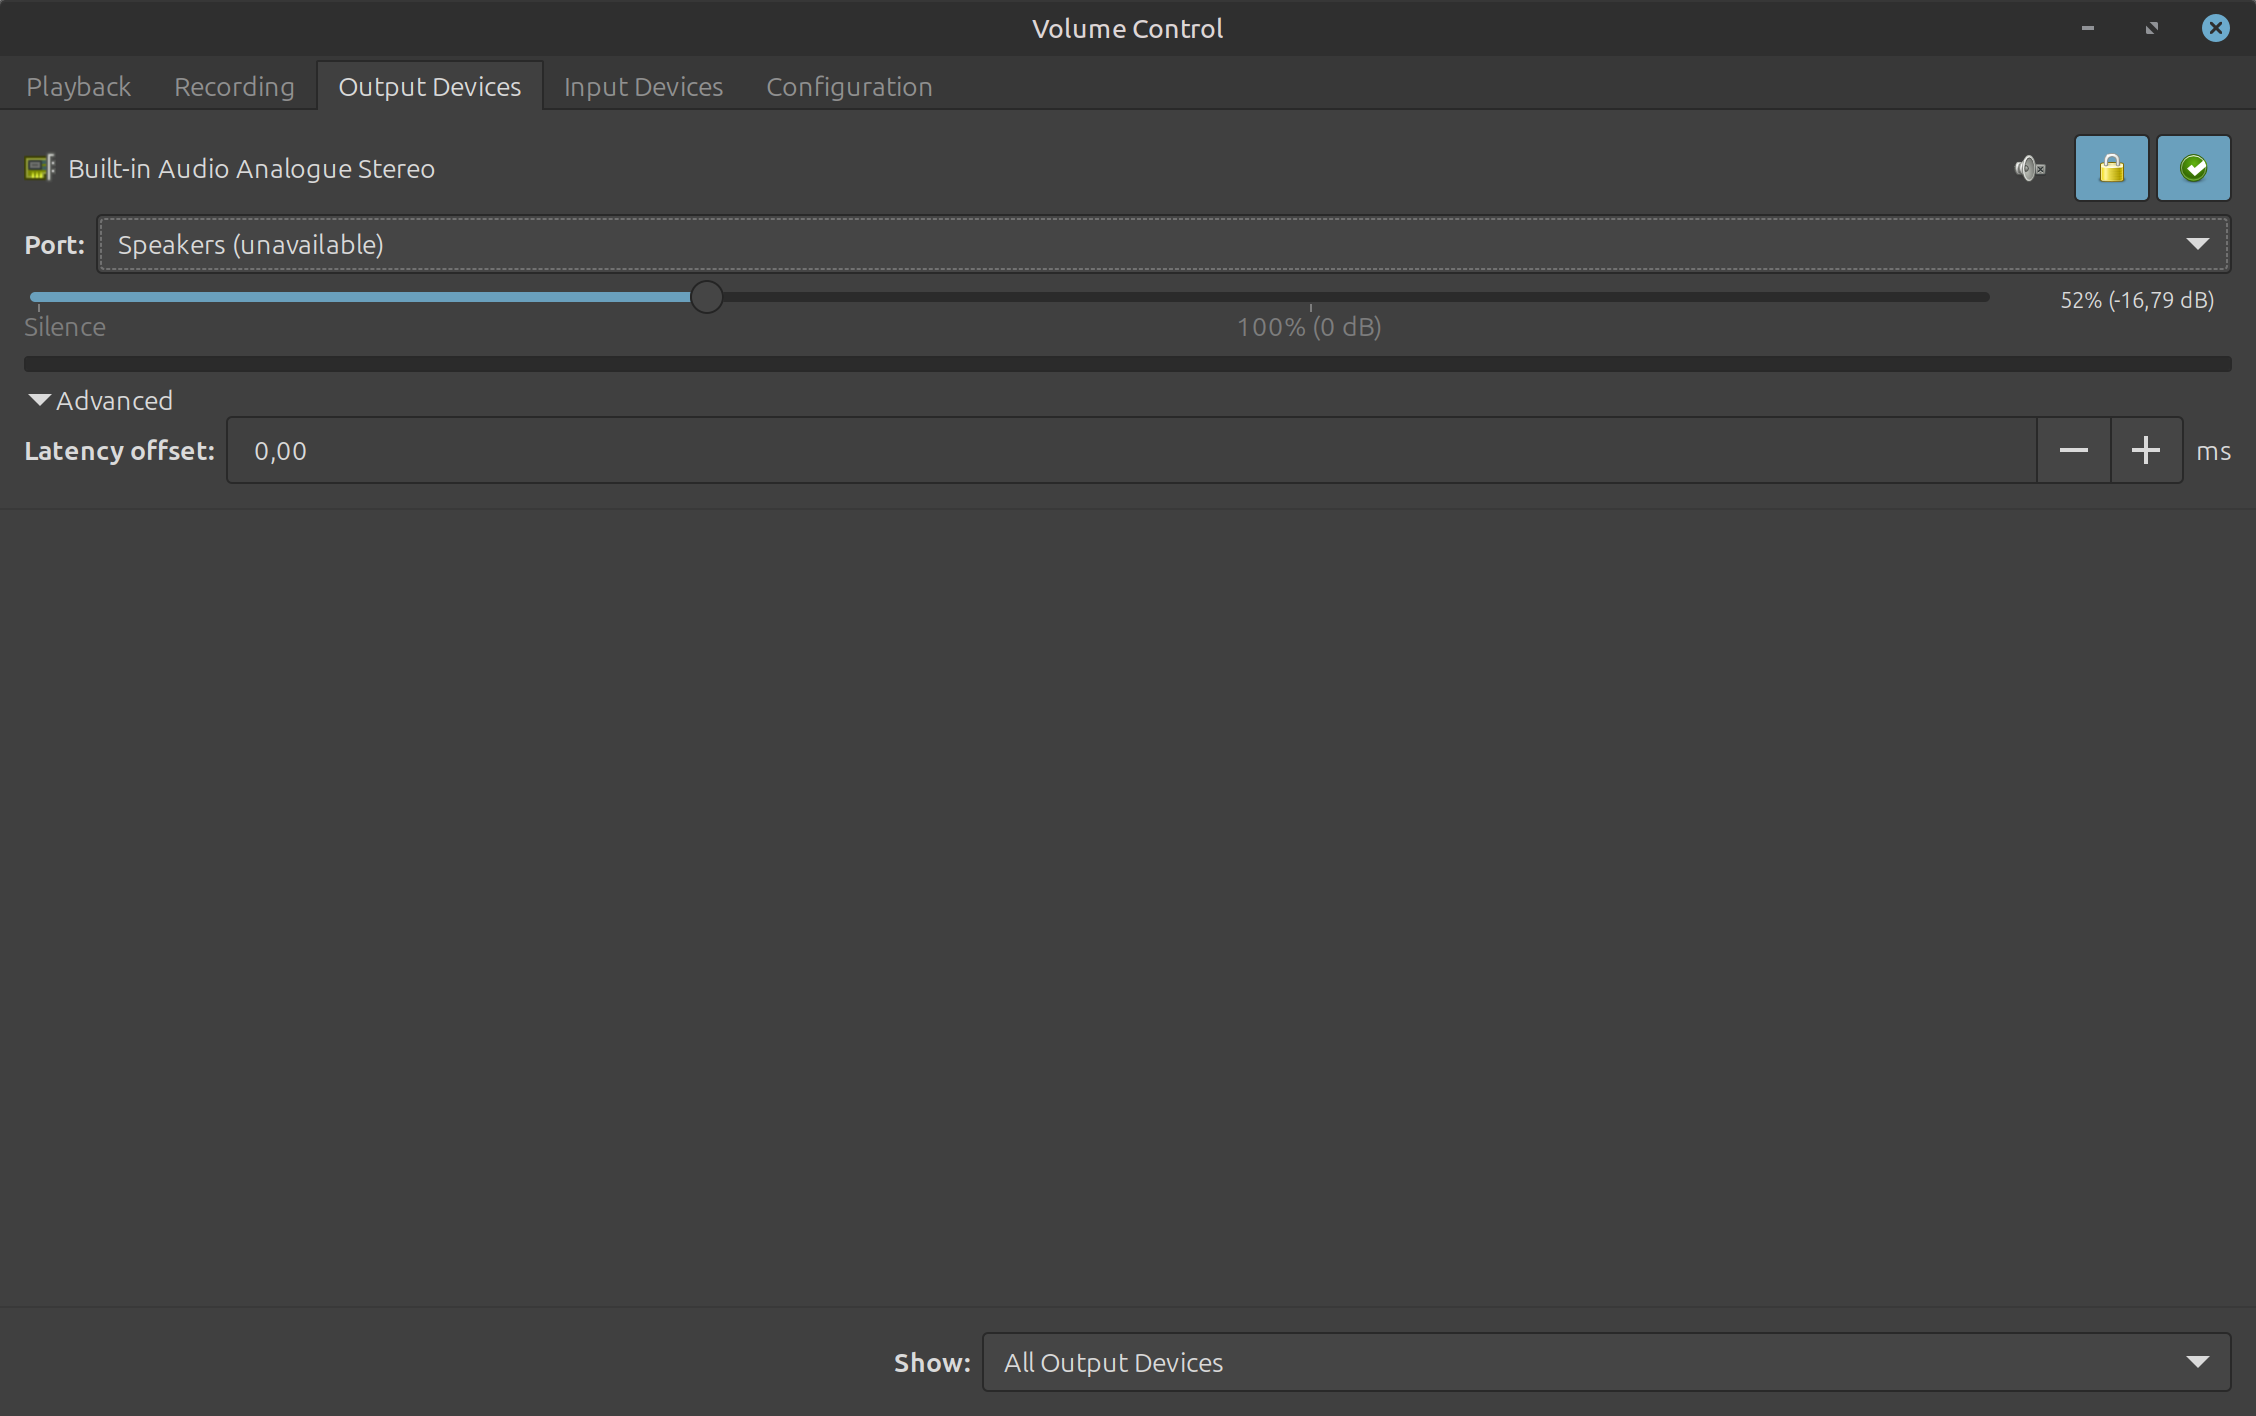Decrease latency offset with minus button
Viewport: 2256px width, 1416px height.
[2073, 451]
